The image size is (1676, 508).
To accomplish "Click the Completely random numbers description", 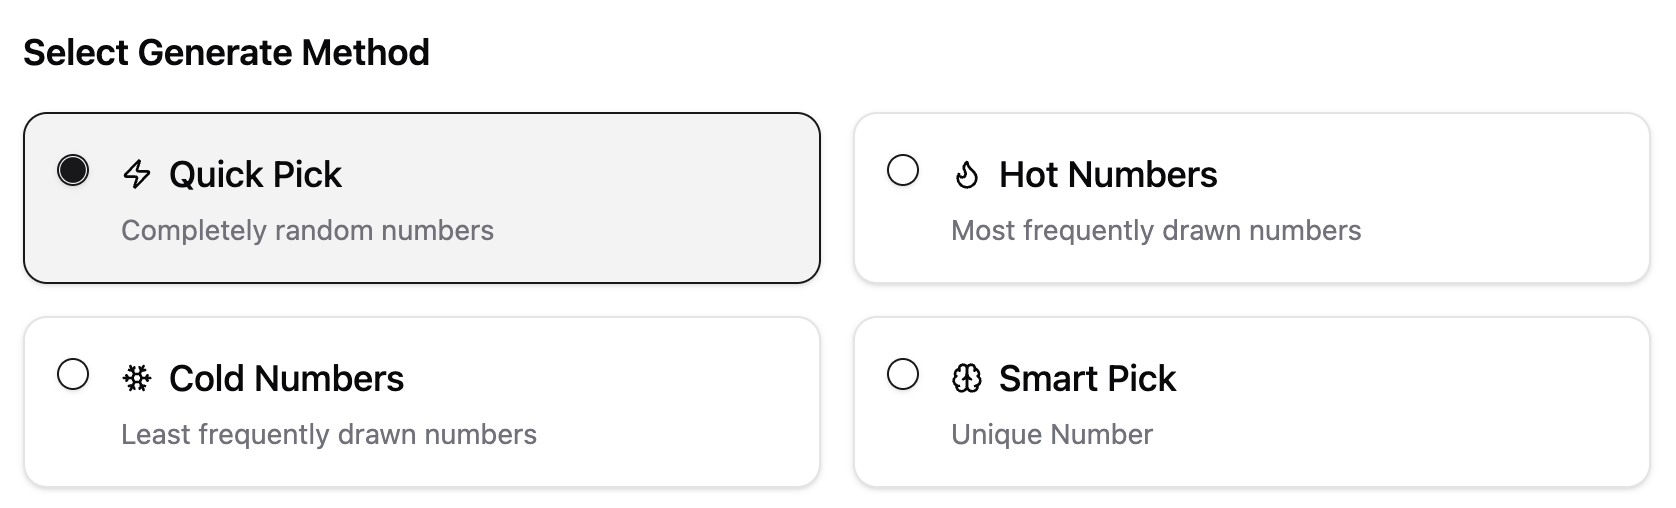I will tap(307, 231).
